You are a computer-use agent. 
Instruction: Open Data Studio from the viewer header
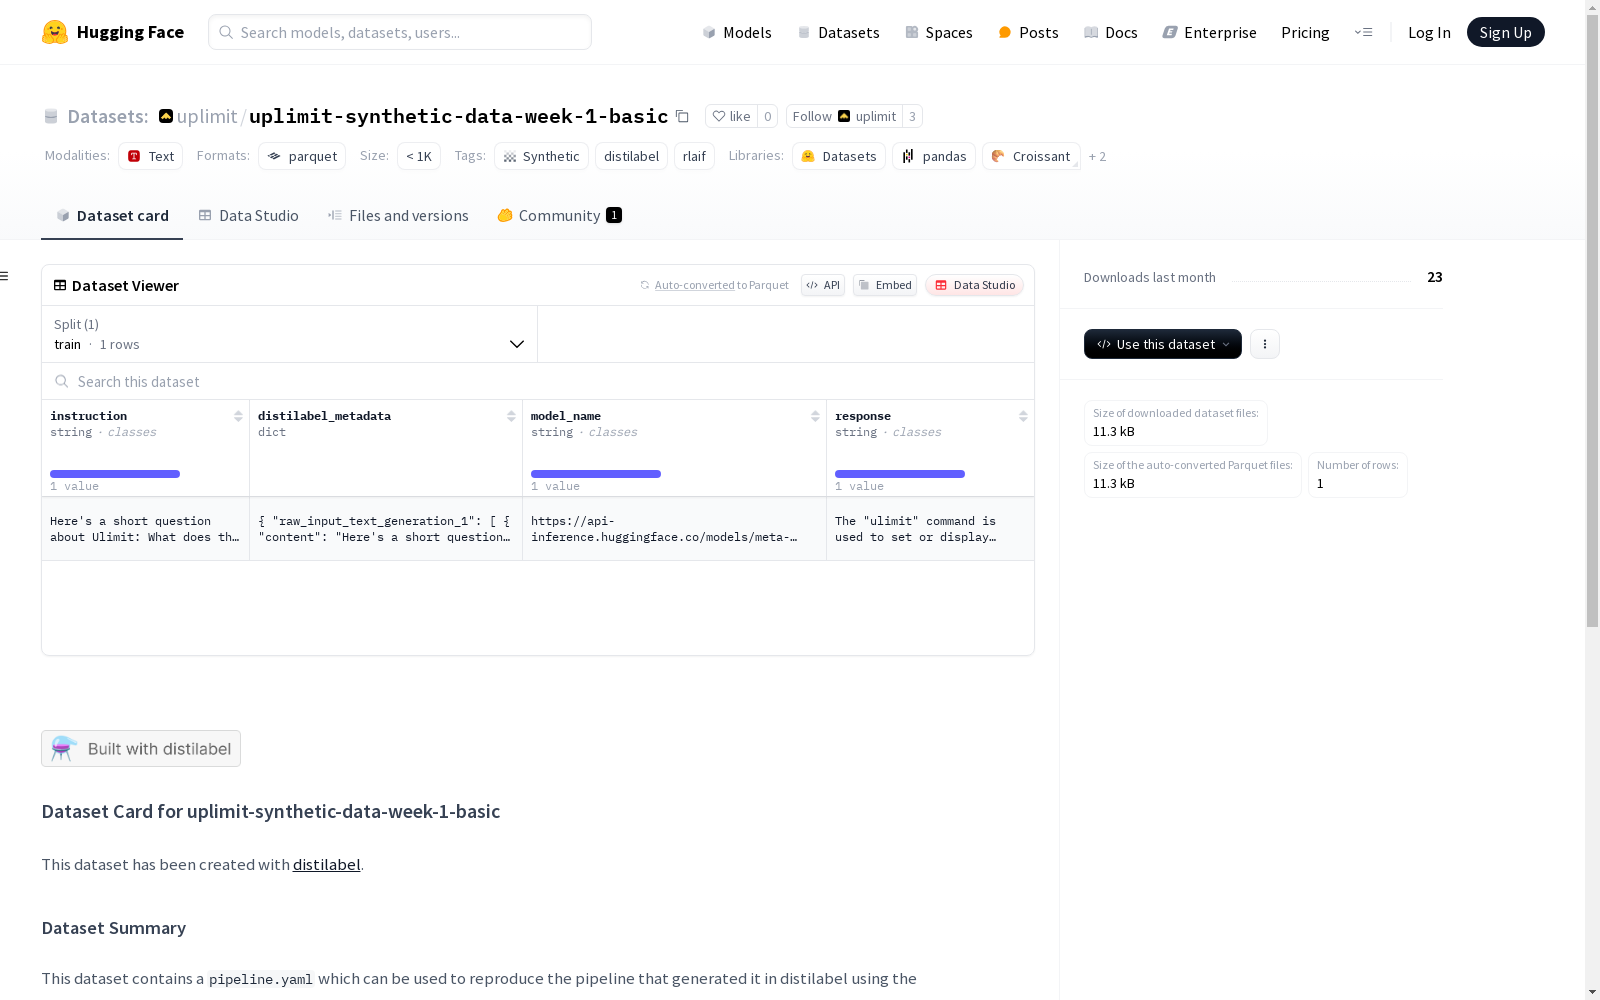click(x=974, y=285)
